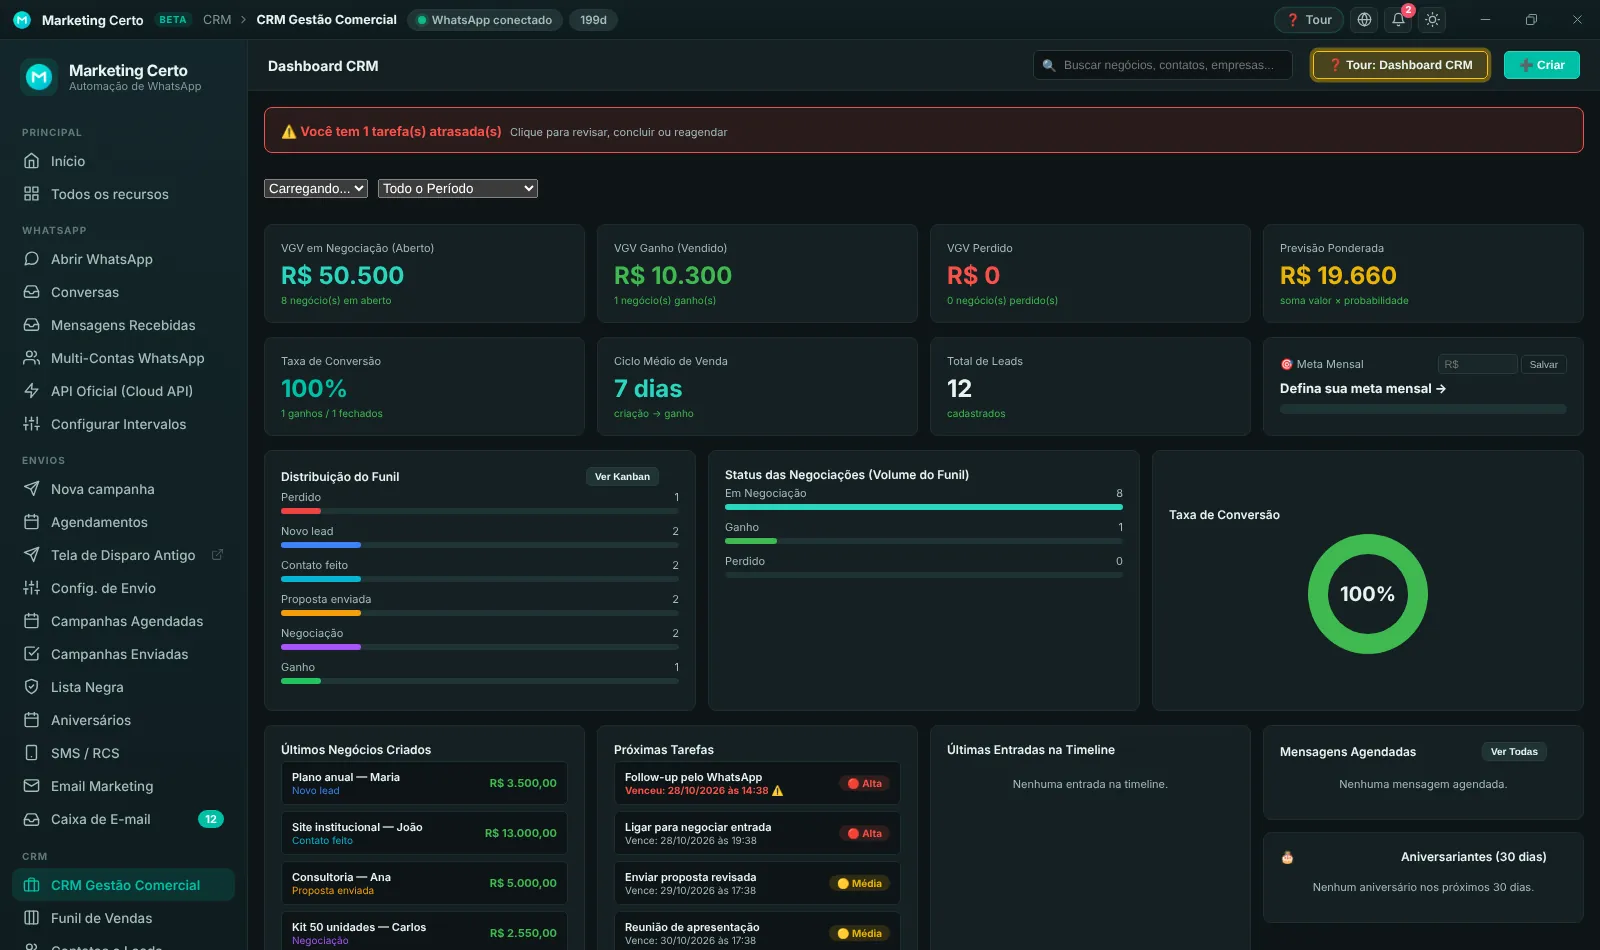Click the Criar button
The image size is (1600, 950).
click(x=1542, y=65)
